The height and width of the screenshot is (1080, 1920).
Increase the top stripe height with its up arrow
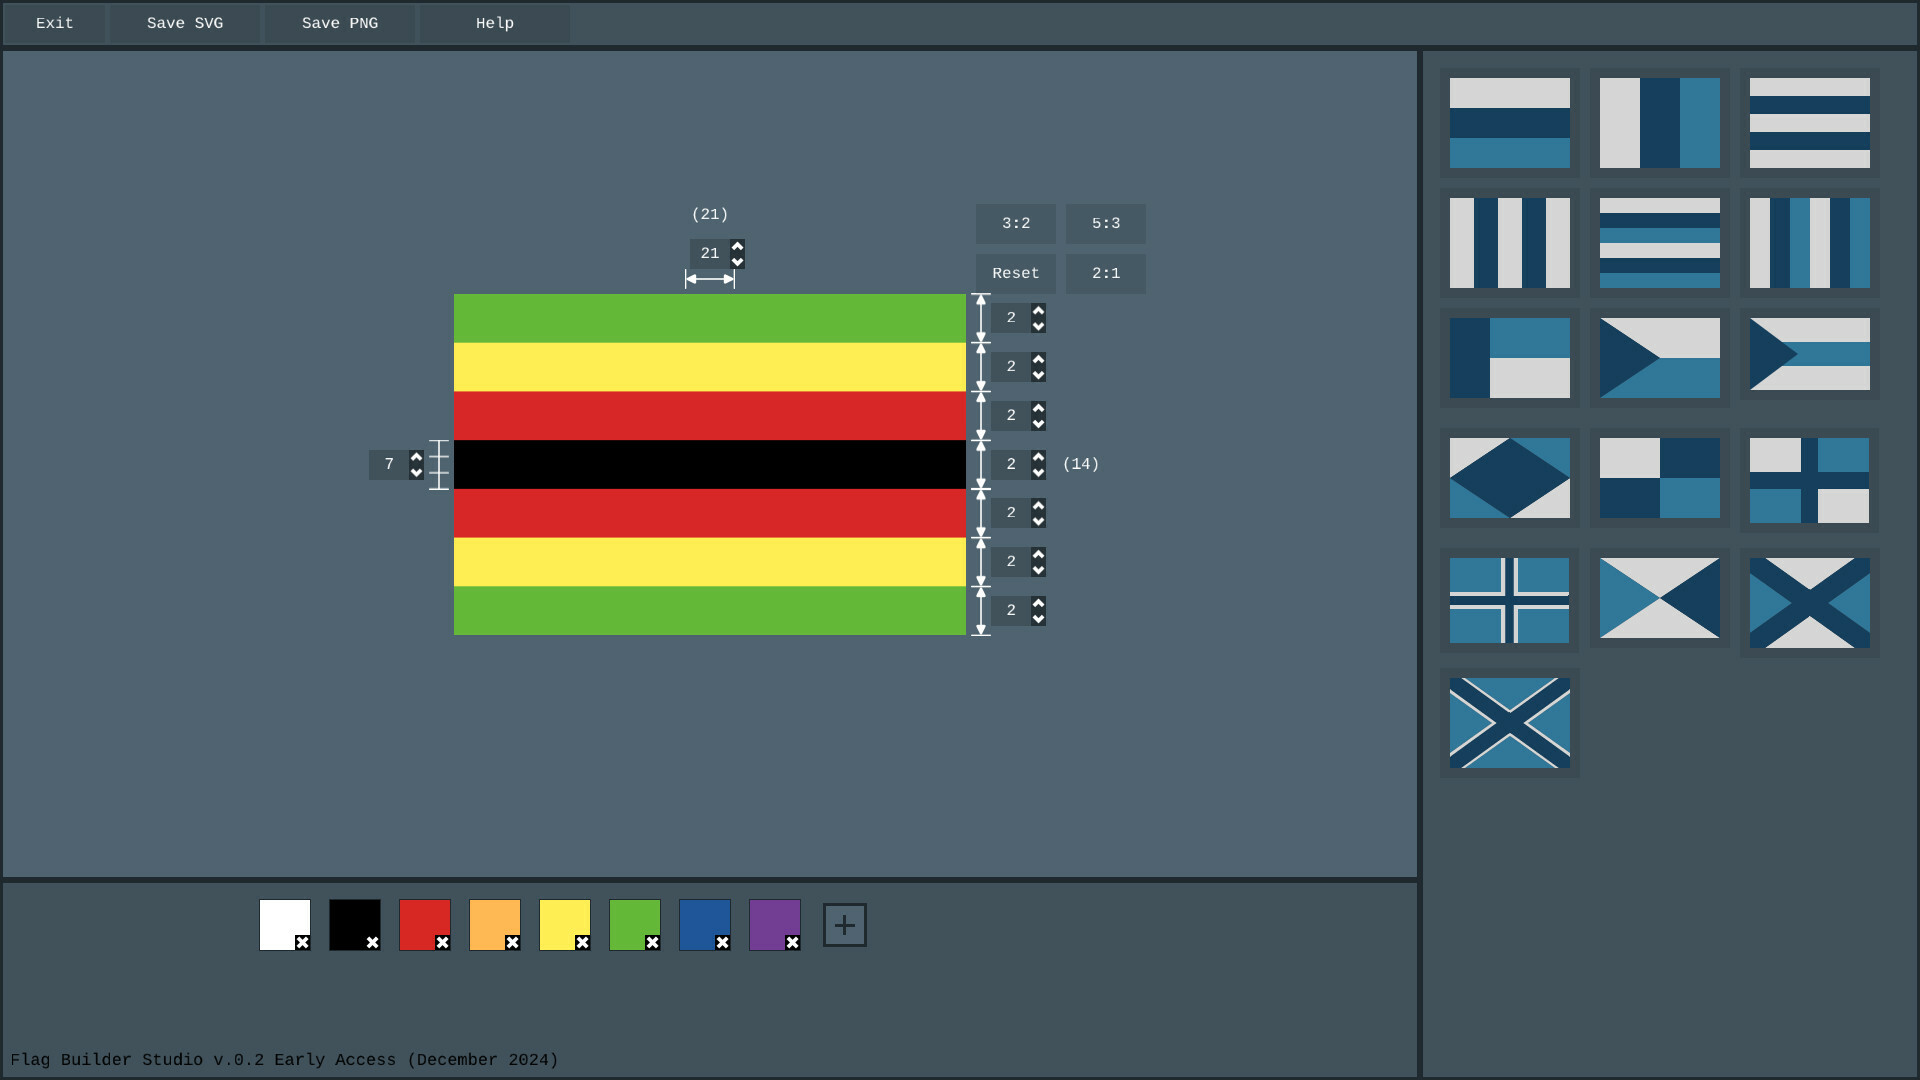pyautogui.click(x=1037, y=311)
